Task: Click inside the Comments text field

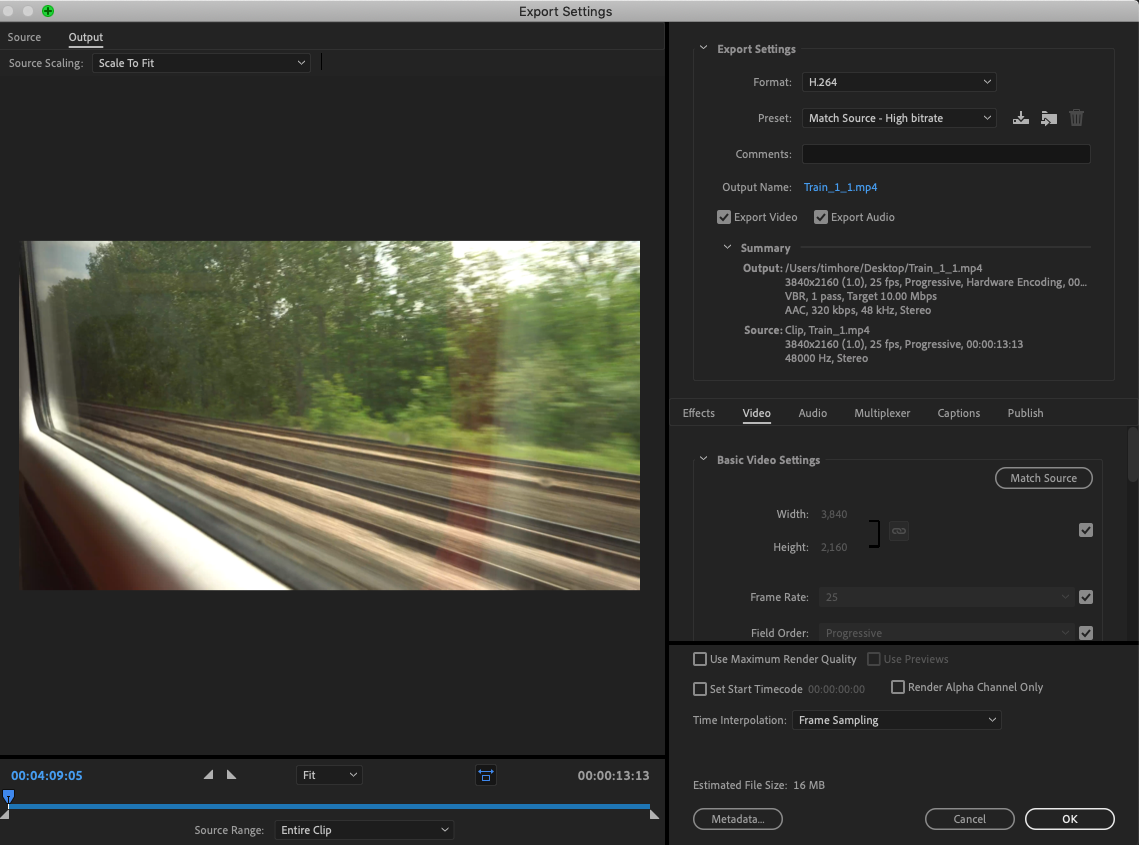Action: coord(945,154)
